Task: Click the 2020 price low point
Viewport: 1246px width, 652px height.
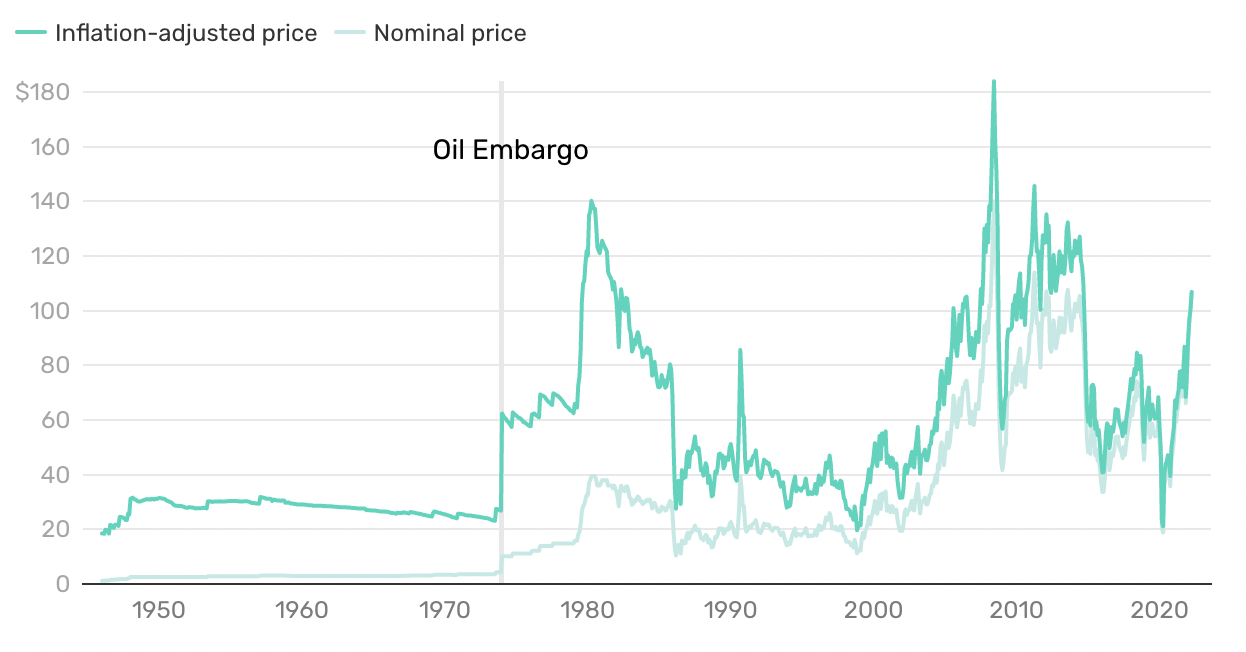Action: pos(1163,525)
